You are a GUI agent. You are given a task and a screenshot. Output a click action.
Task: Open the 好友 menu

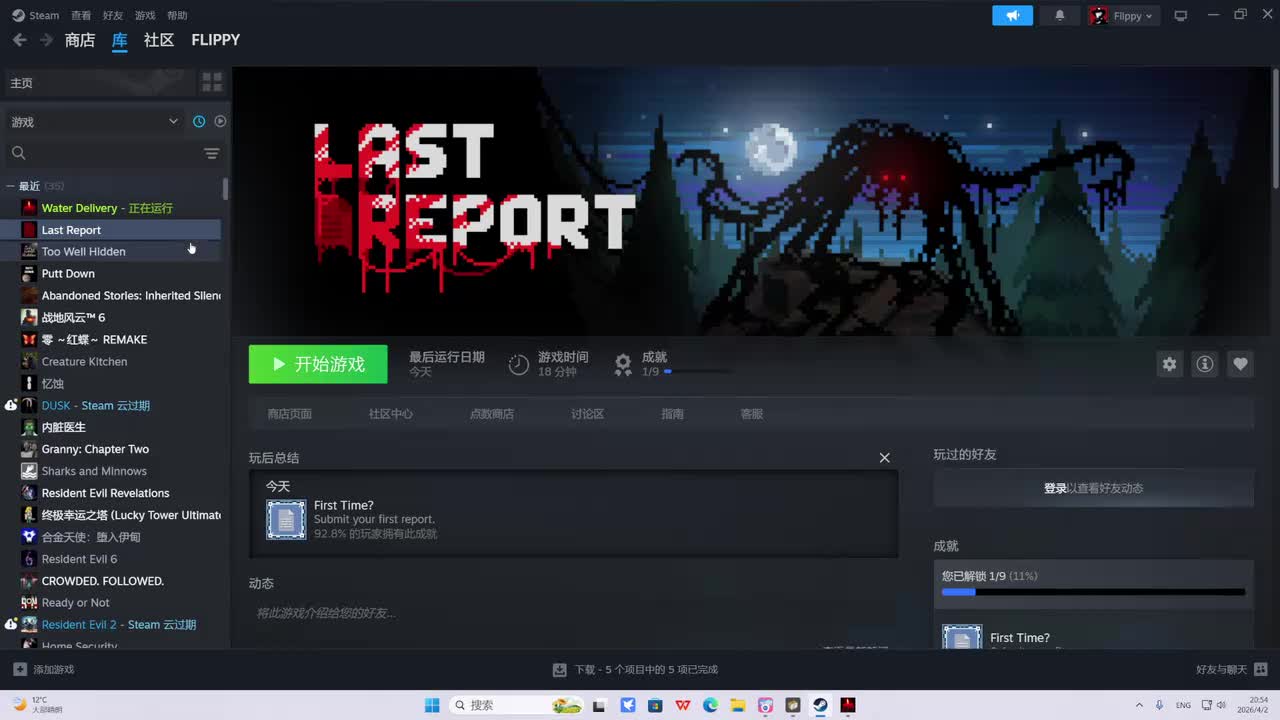pyautogui.click(x=113, y=15)
